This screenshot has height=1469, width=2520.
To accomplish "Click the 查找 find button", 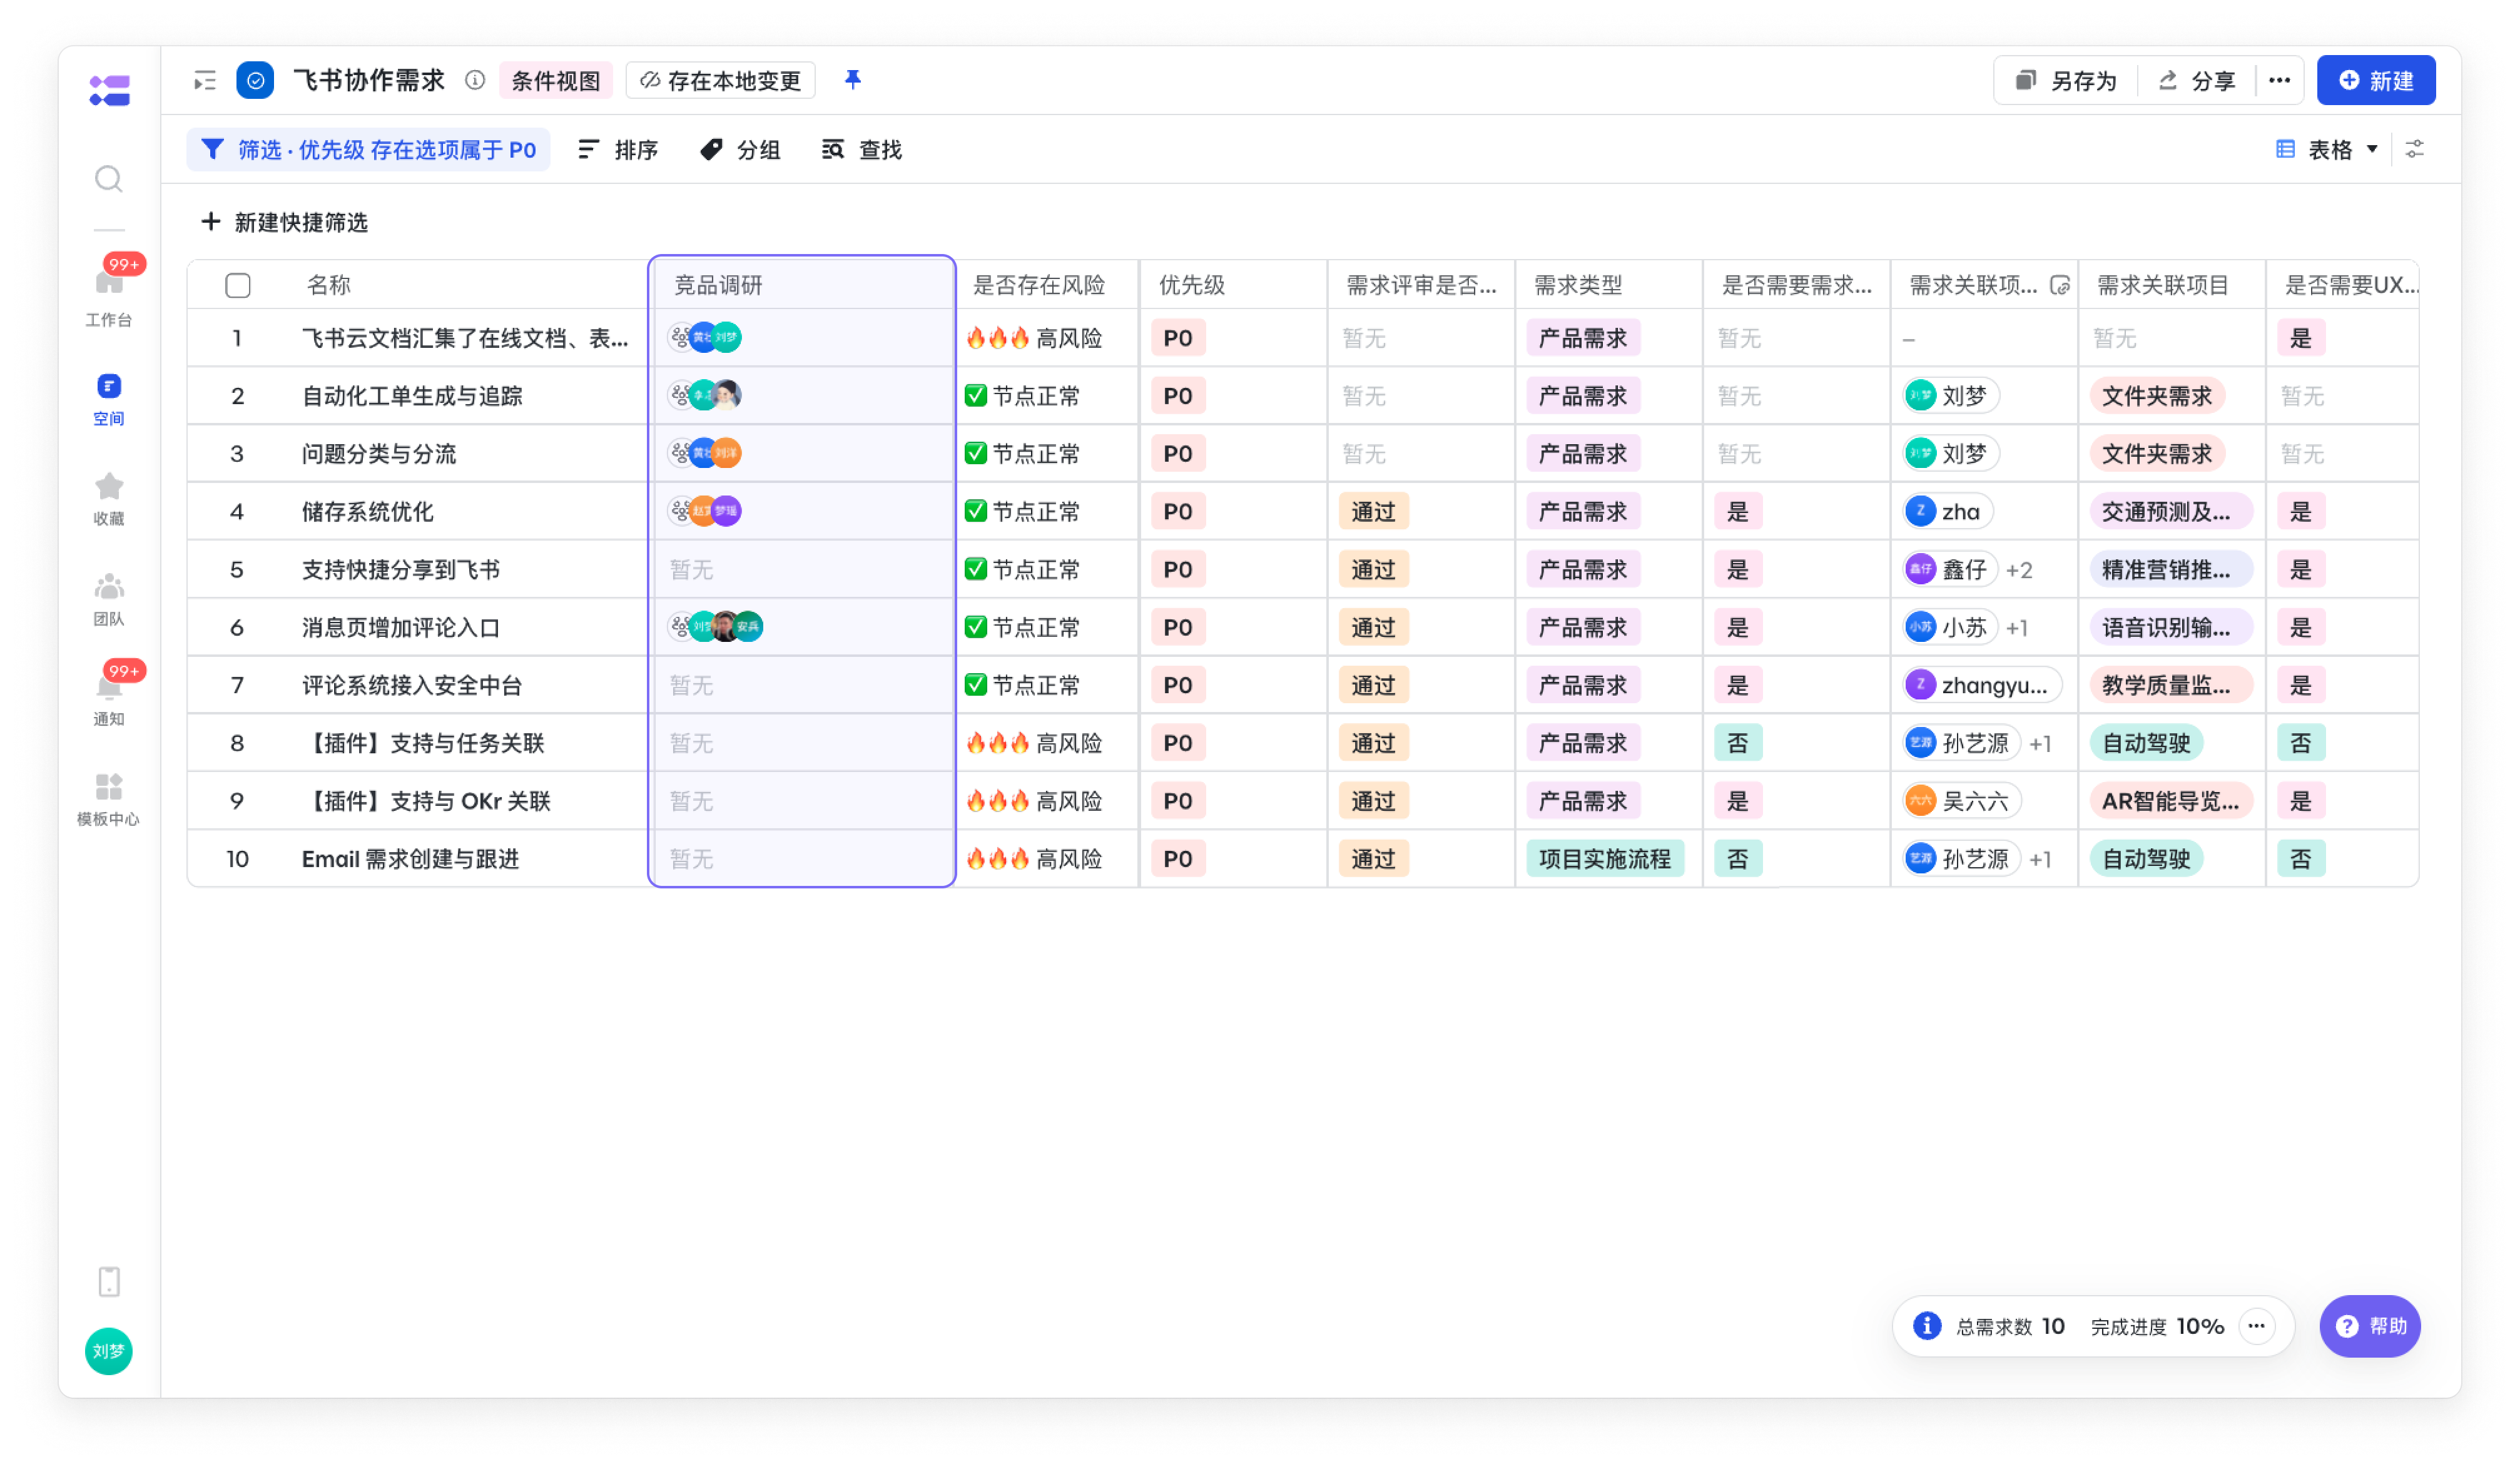I will point(862,149).
